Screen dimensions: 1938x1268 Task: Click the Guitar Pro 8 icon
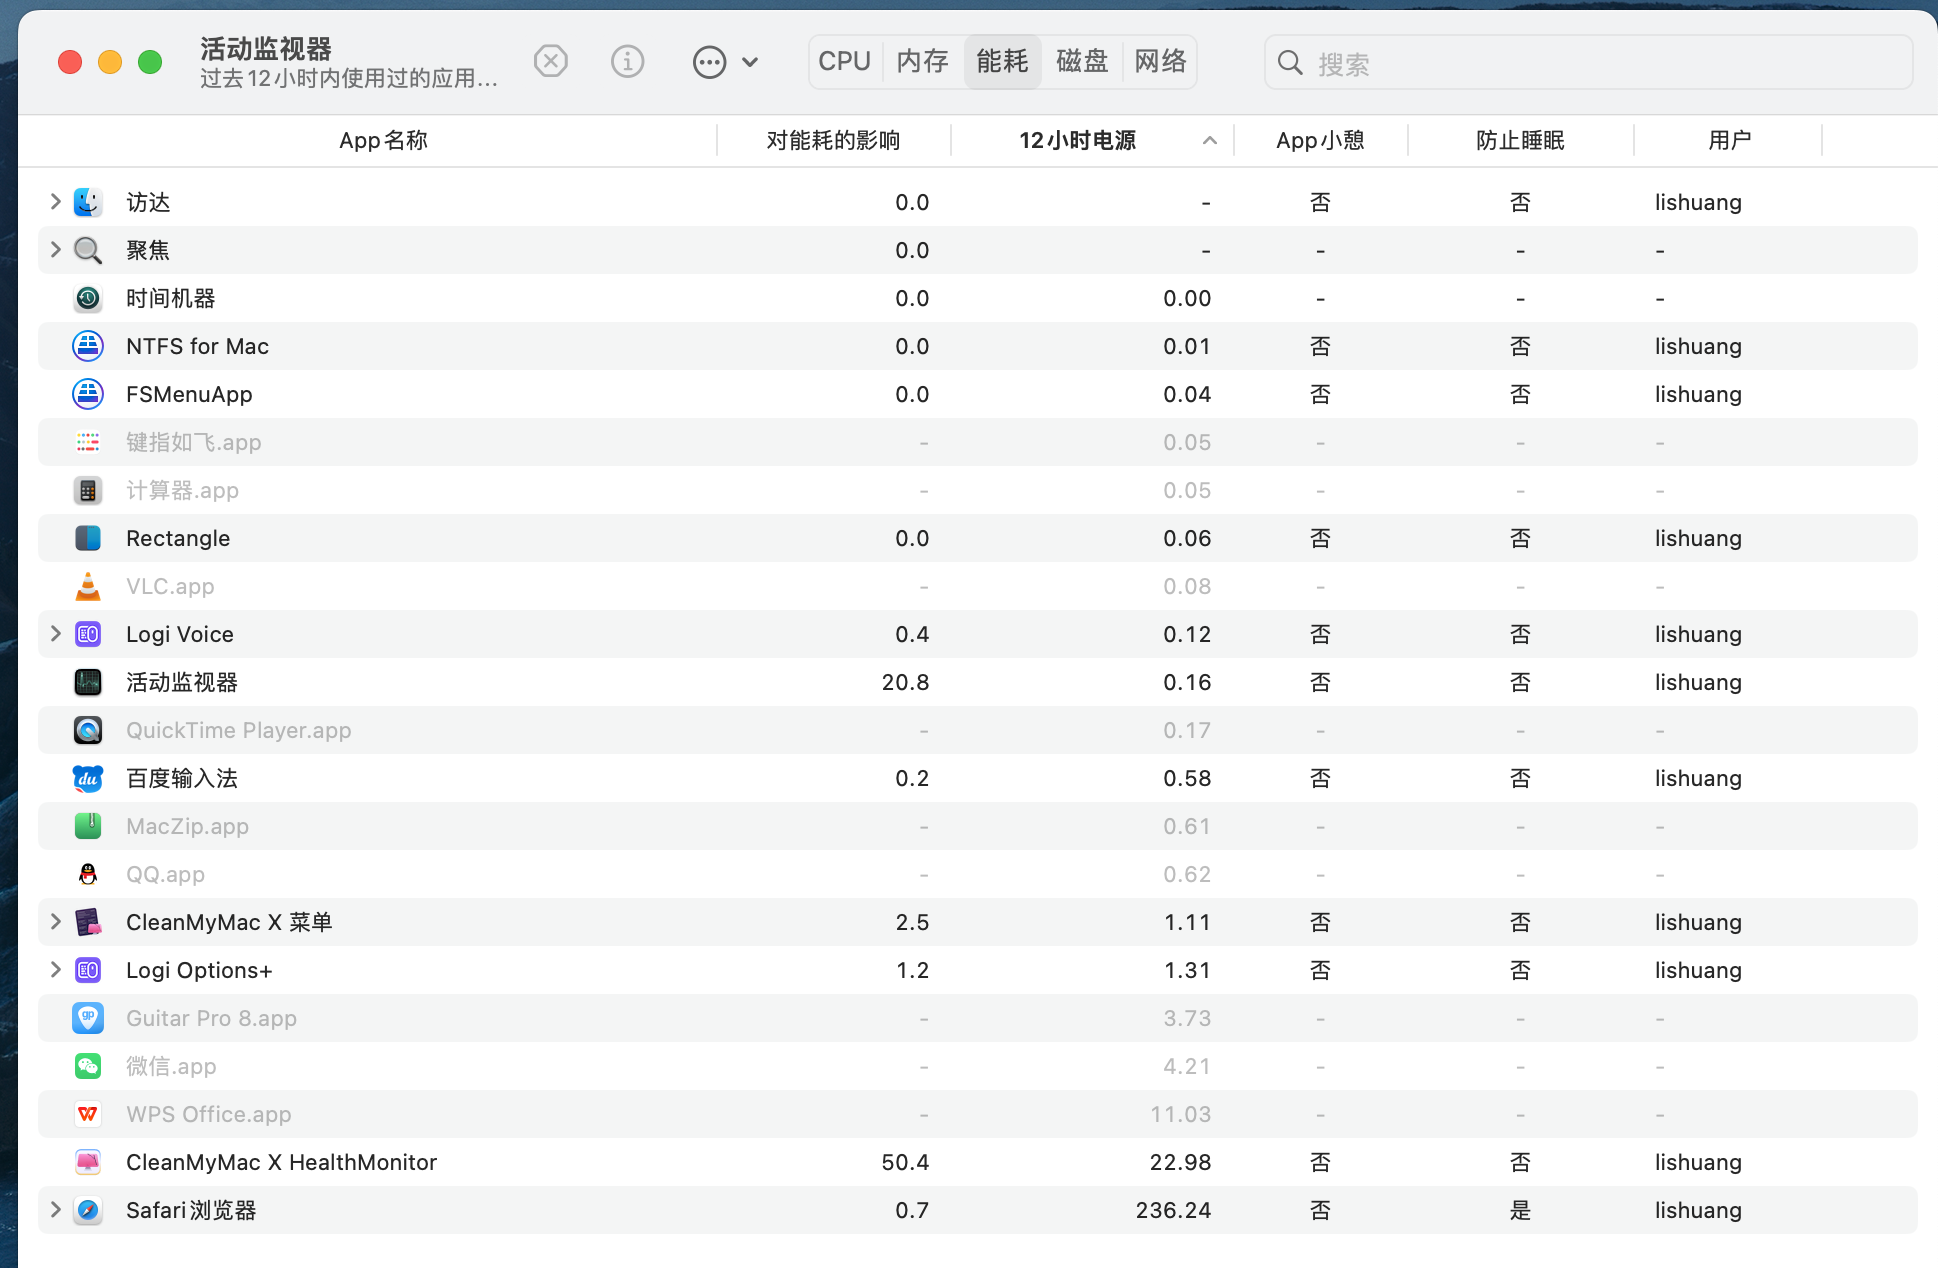[88, 1018]
